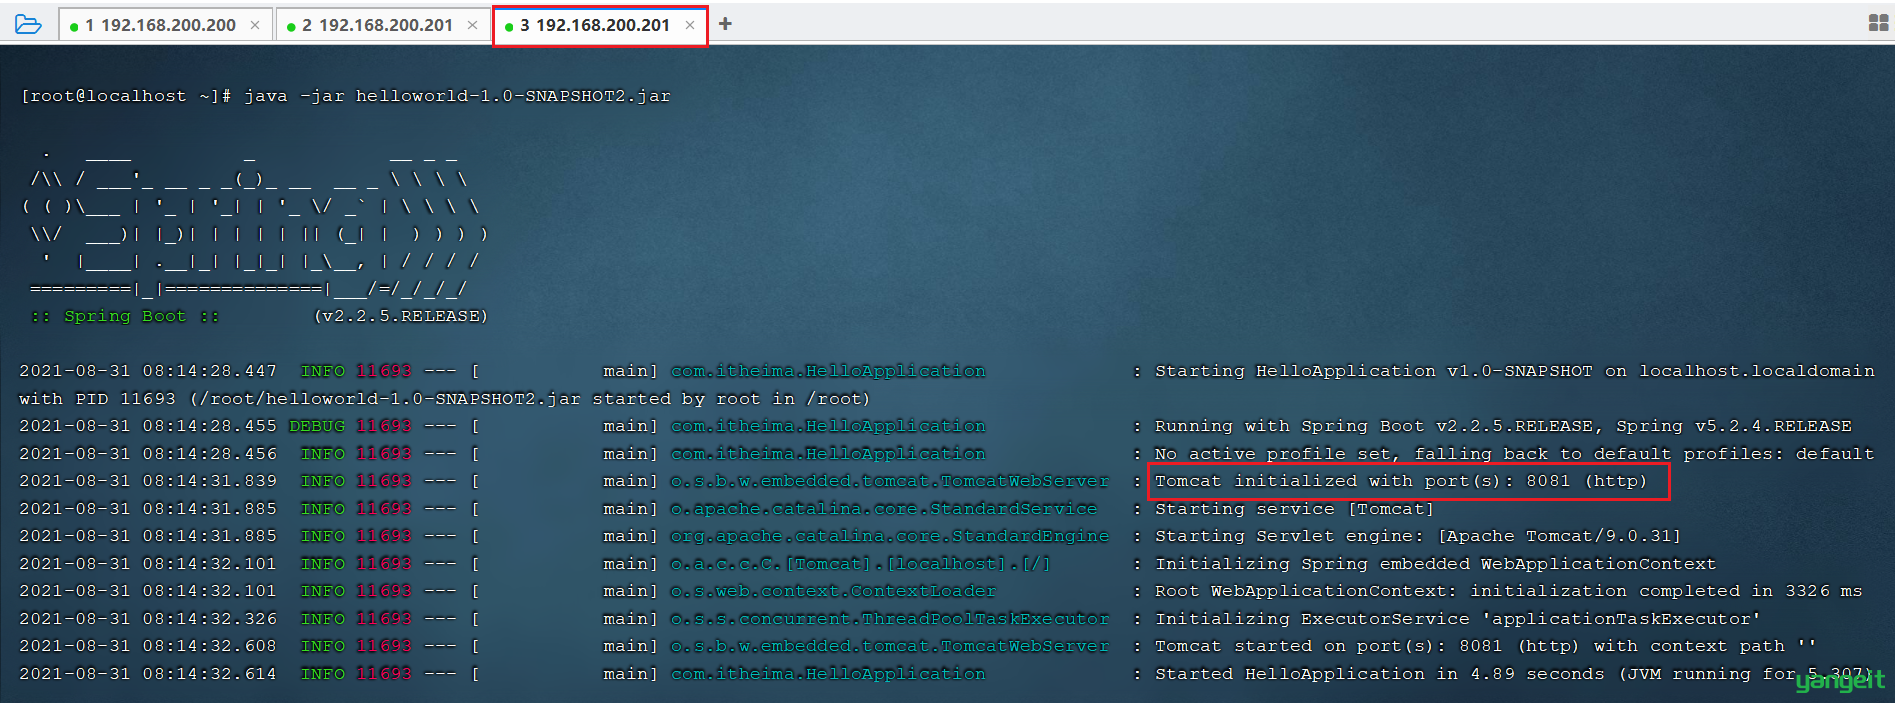Click 'No active profile set' message
The height and width of the screenshot is (703, 1895).
tap(1514, 453)
